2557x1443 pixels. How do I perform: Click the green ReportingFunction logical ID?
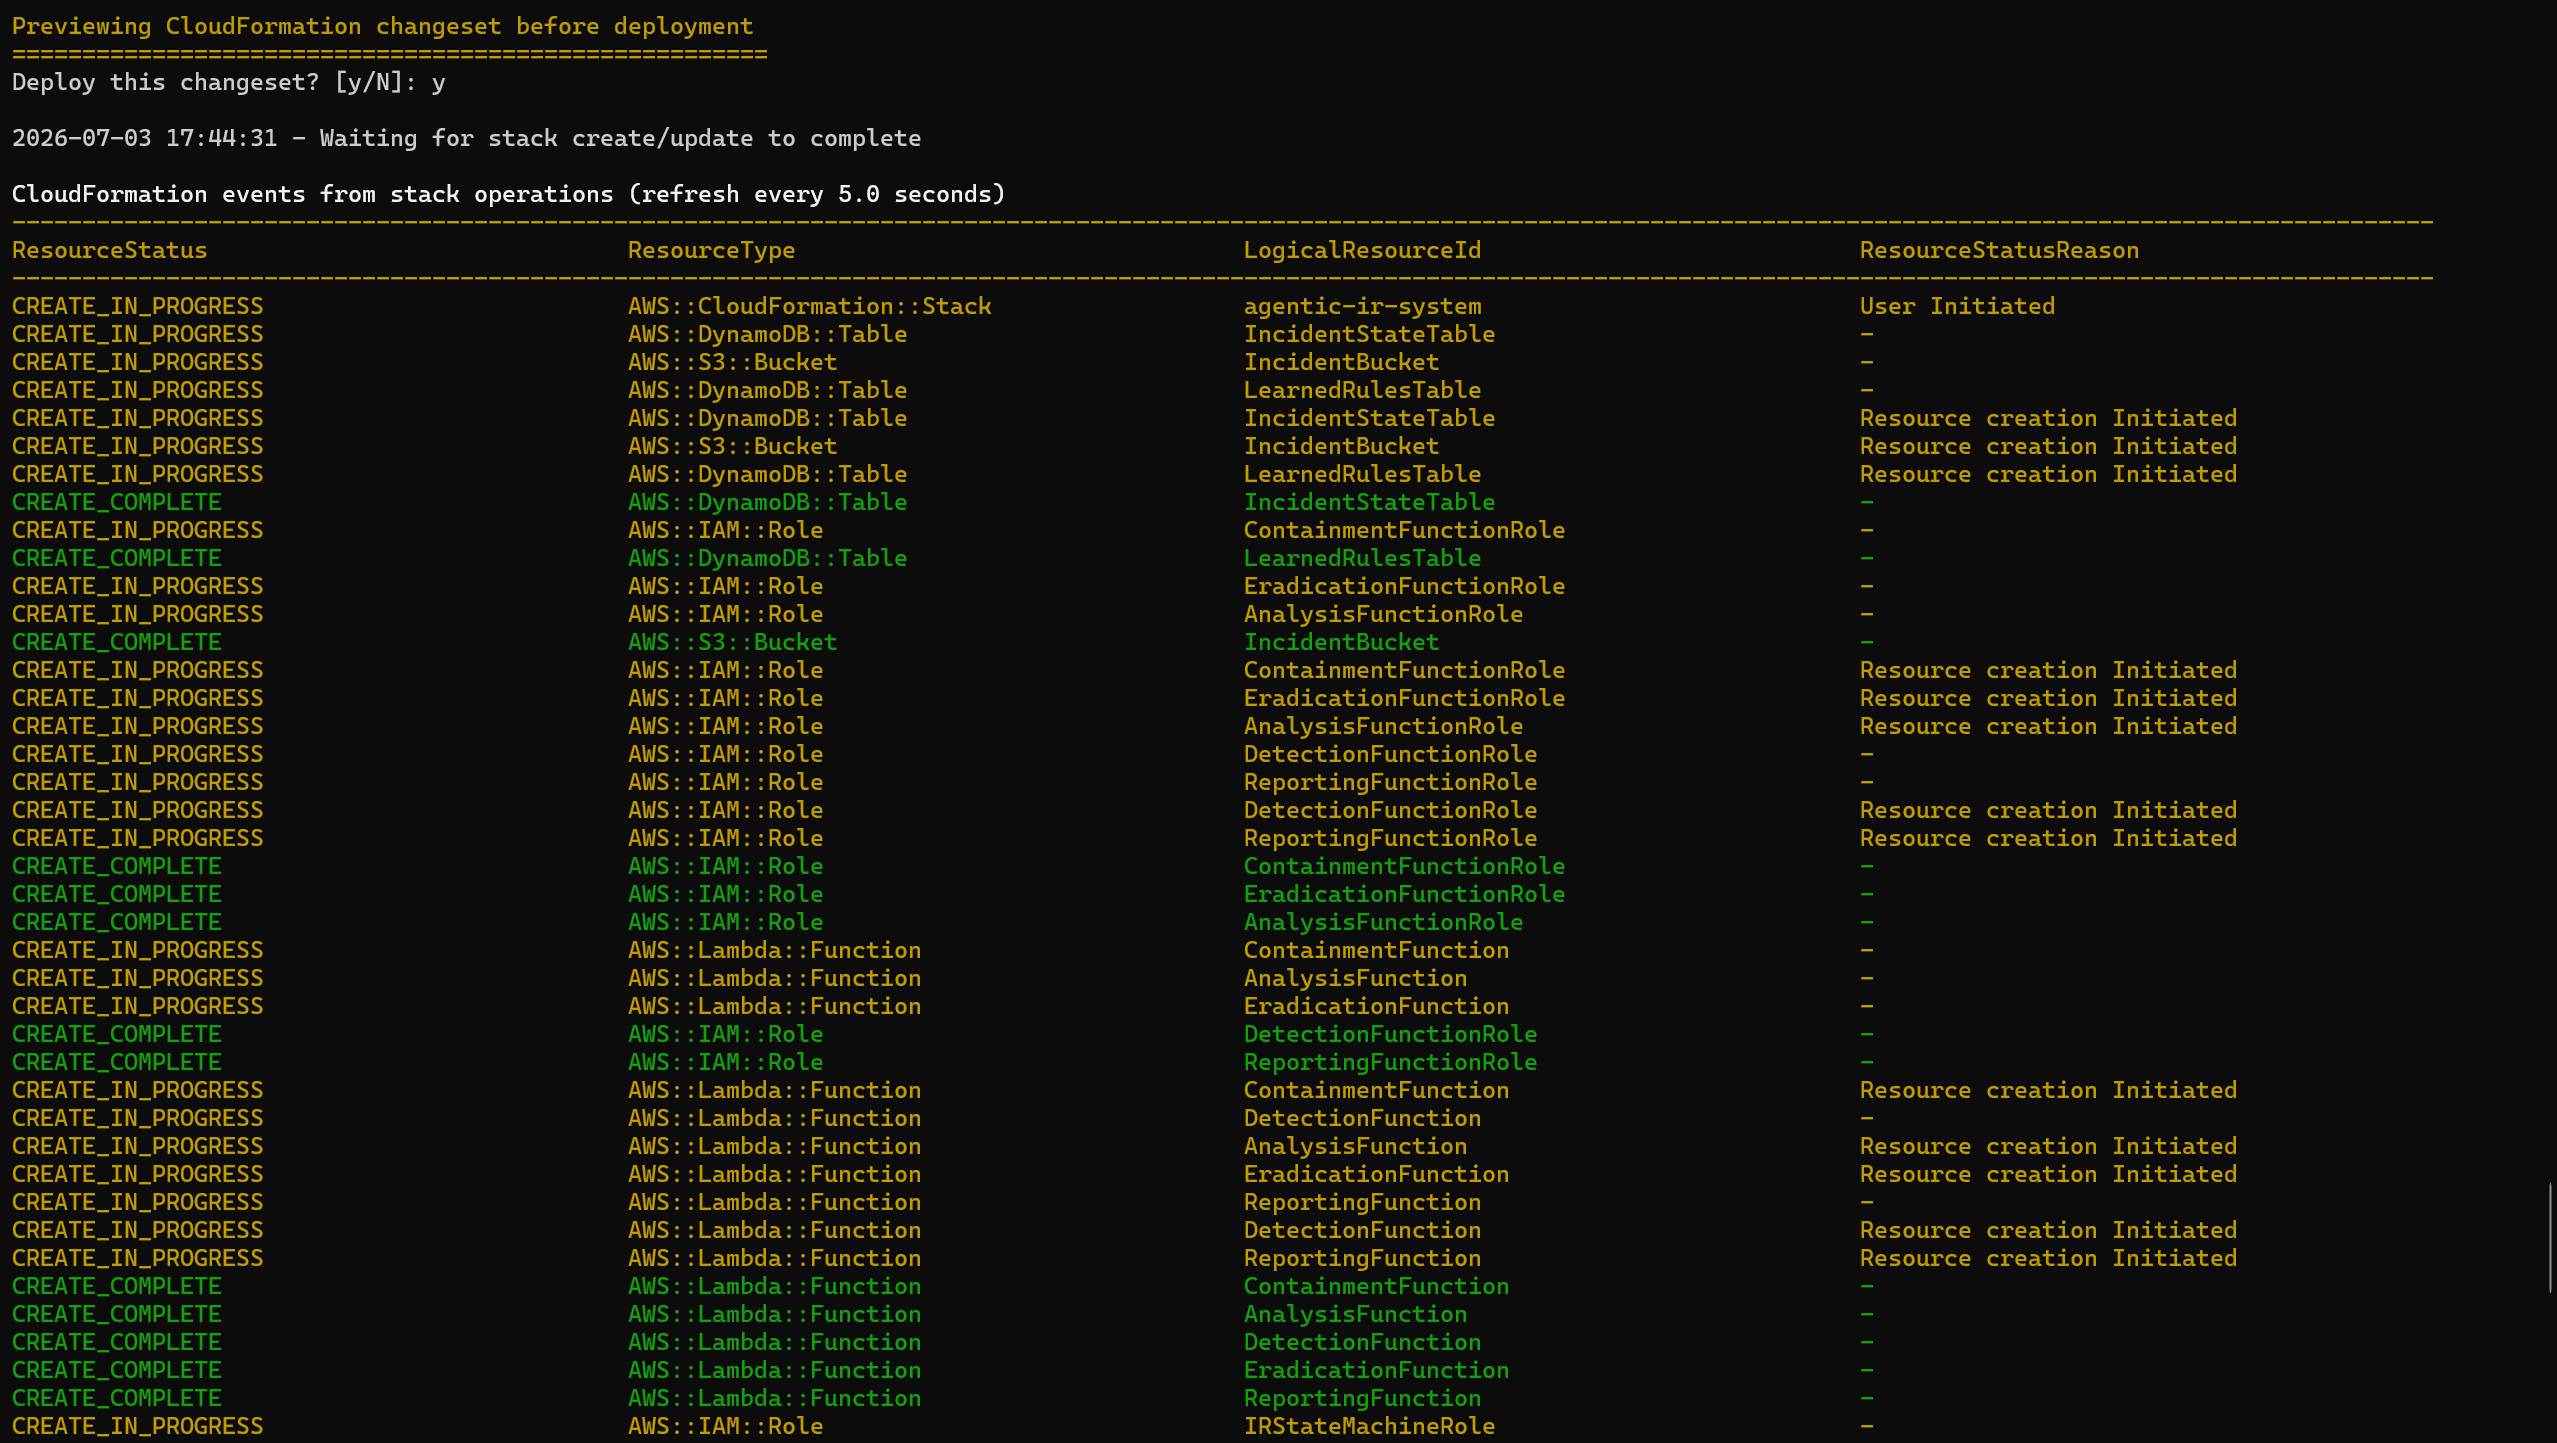click(1363, 1398)
